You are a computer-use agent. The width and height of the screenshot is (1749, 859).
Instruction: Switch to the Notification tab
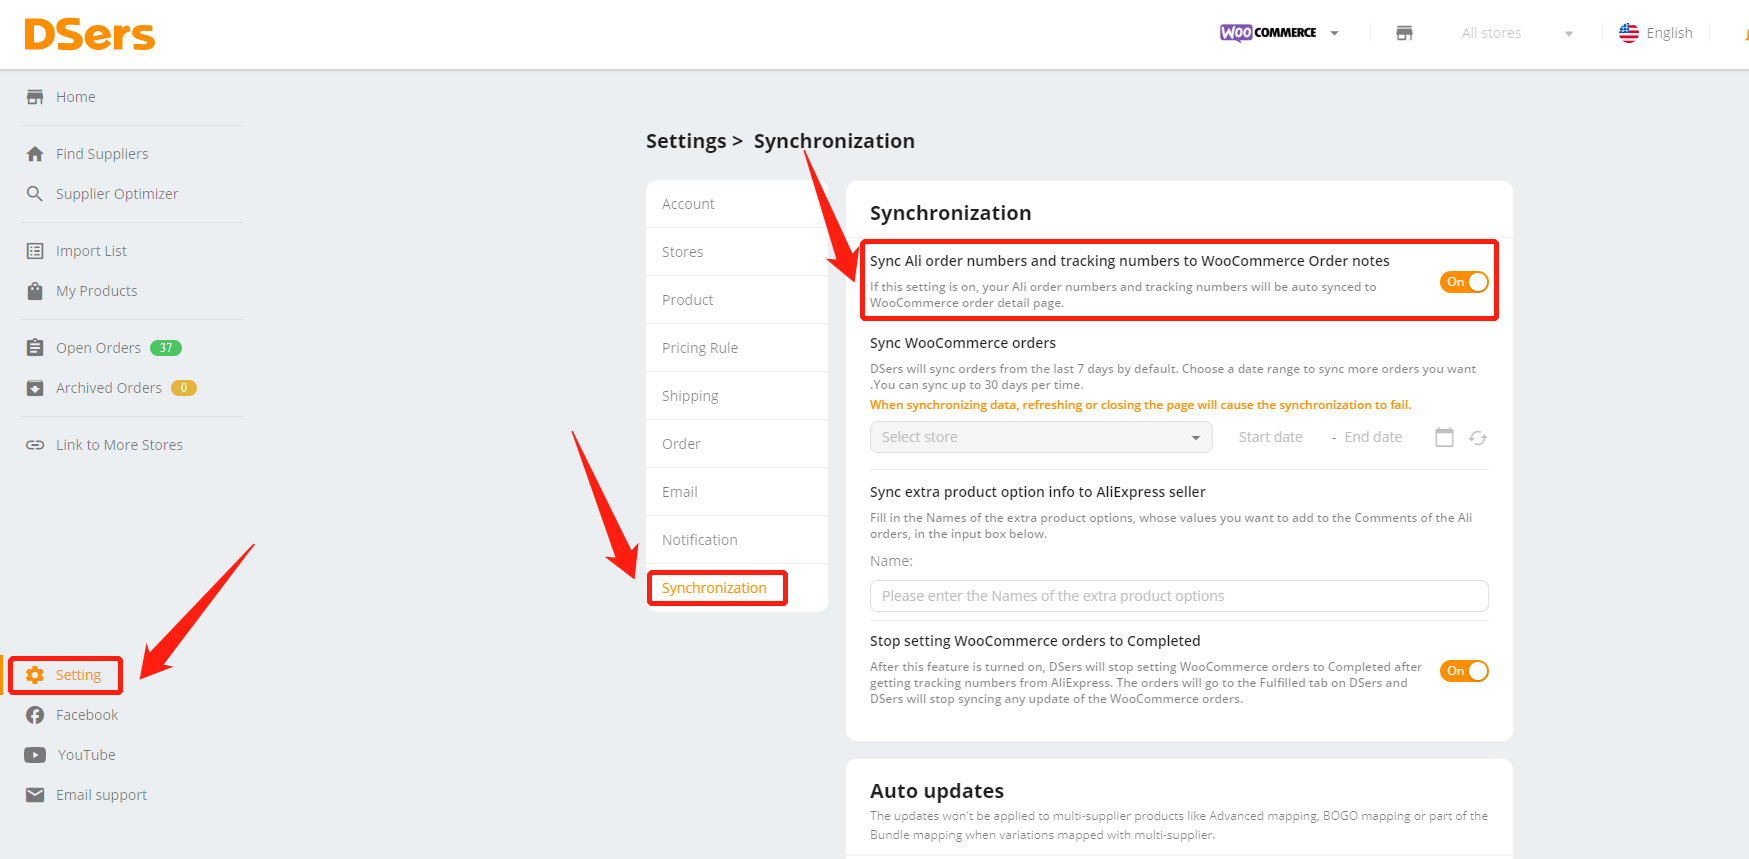coord(737,540)
